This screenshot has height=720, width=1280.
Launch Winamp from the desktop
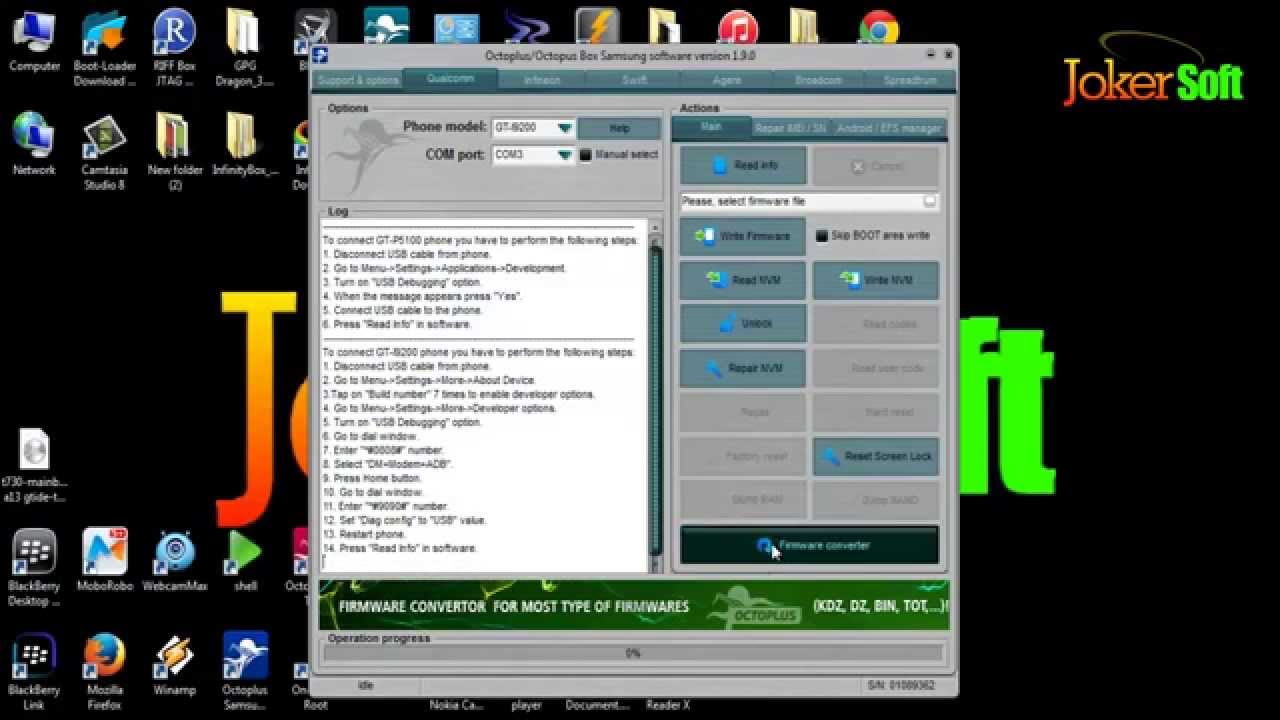coord(175,664)
